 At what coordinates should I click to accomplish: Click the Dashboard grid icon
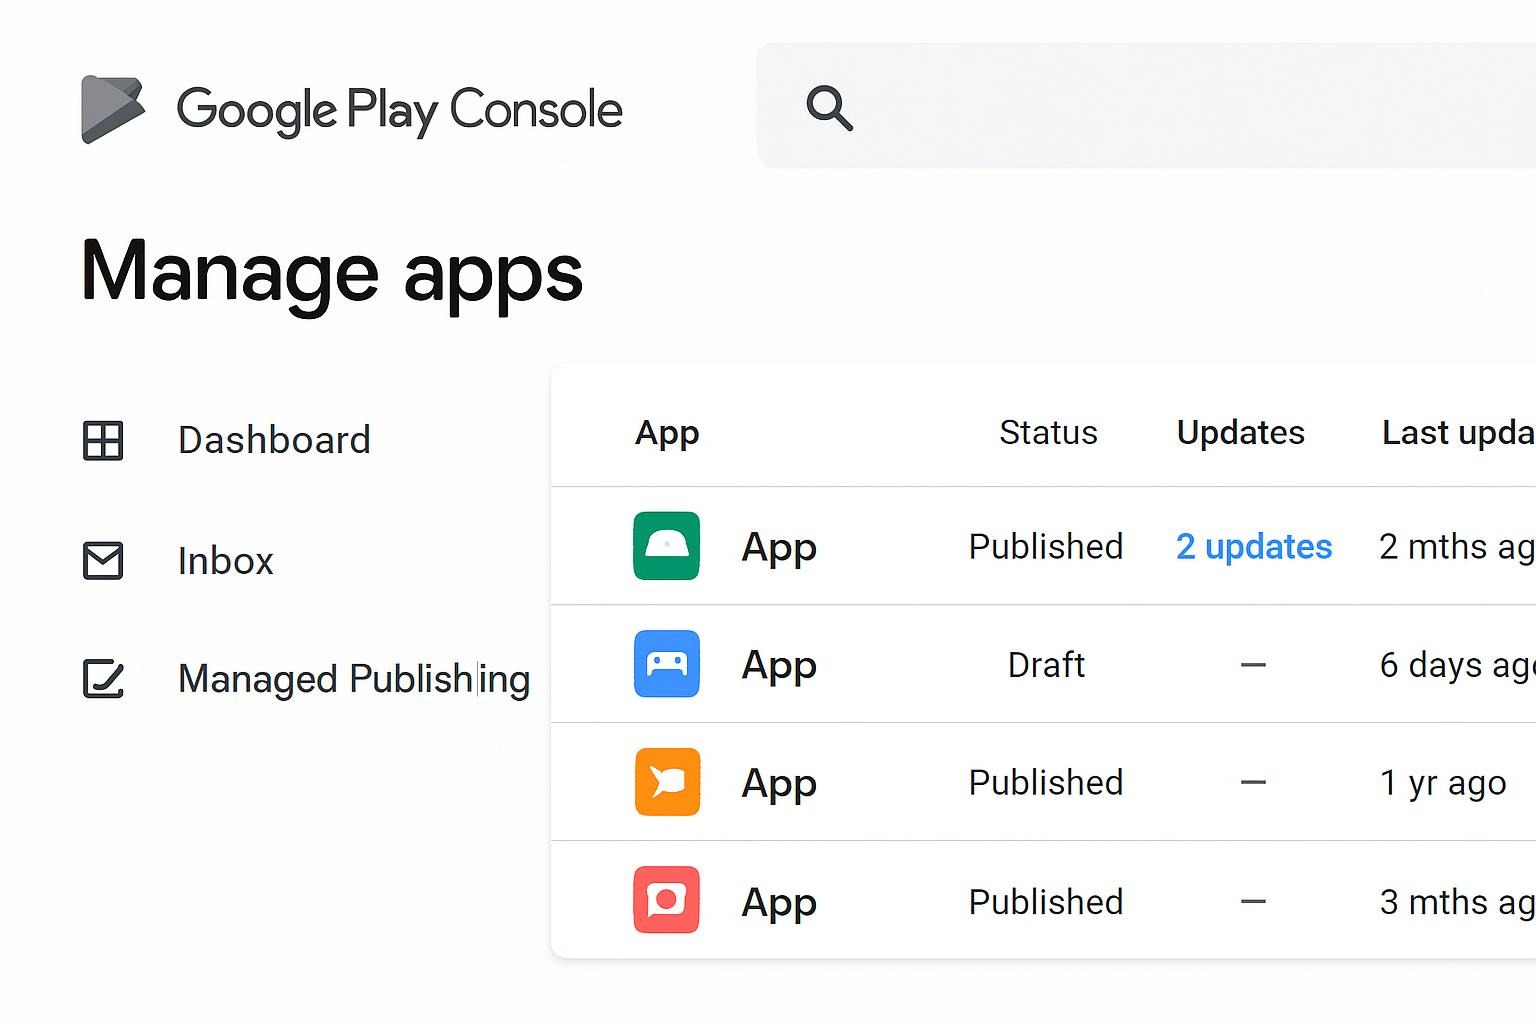(102, 440)
